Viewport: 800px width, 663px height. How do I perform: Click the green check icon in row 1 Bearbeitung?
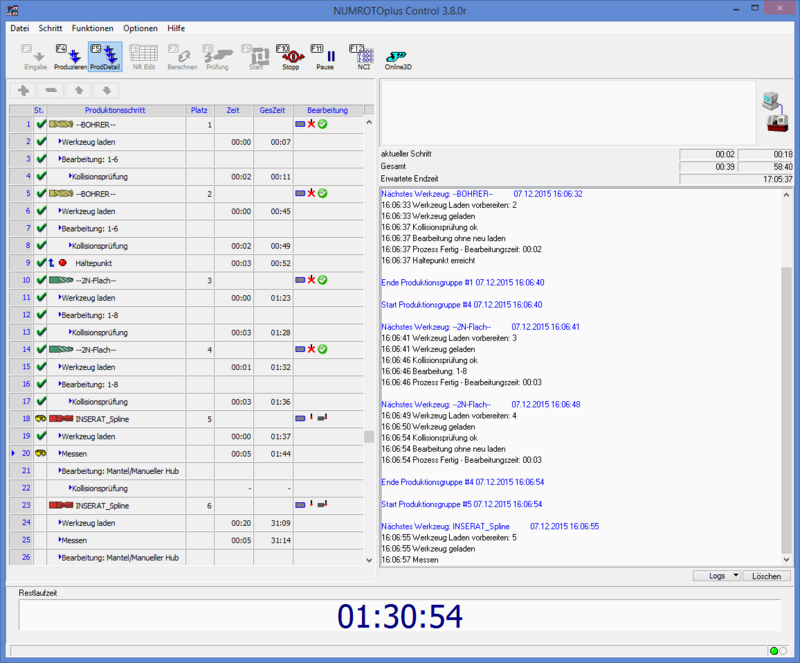(x=324, y=124)
